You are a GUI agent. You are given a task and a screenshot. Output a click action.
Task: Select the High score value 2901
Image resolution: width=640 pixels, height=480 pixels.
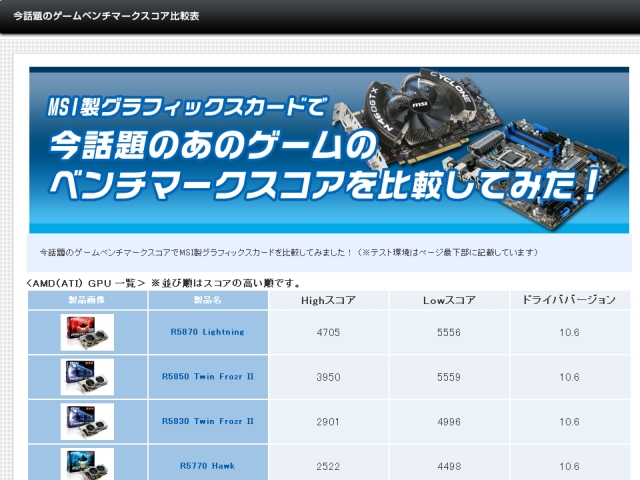coord(328,422)
